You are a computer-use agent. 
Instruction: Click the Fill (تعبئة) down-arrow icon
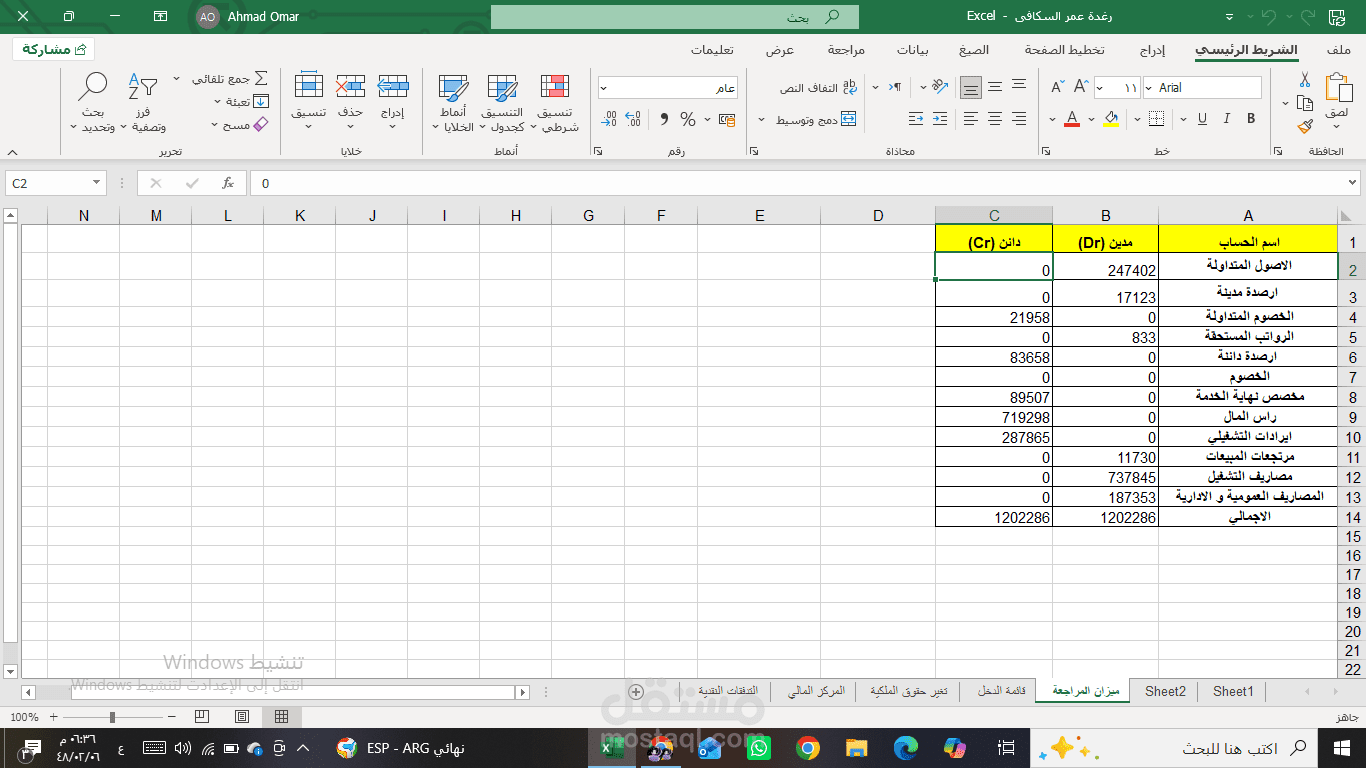click(261, 101)
